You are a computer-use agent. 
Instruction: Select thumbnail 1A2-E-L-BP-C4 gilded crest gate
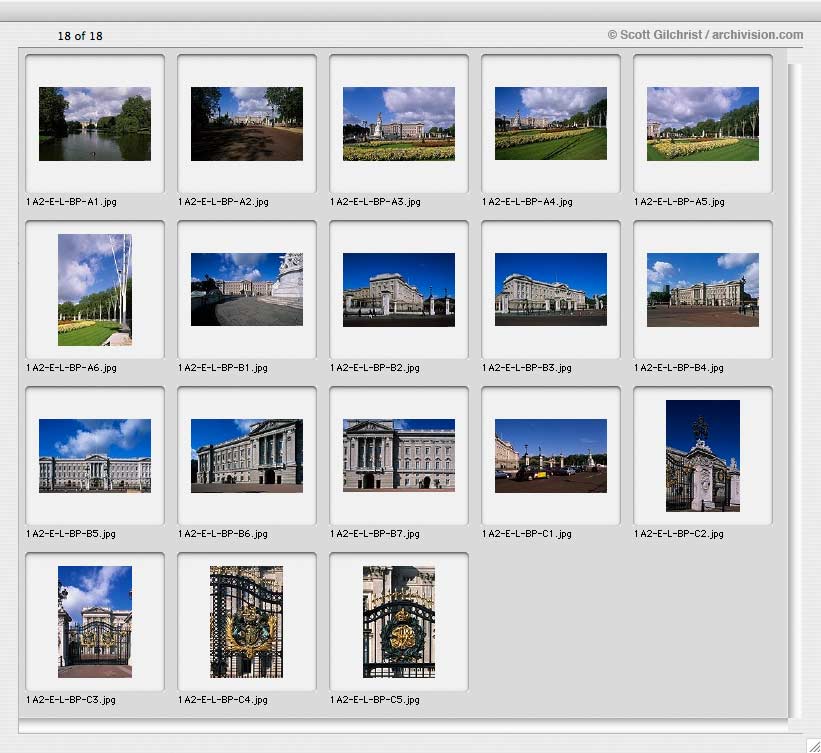[x=247, y=622]
